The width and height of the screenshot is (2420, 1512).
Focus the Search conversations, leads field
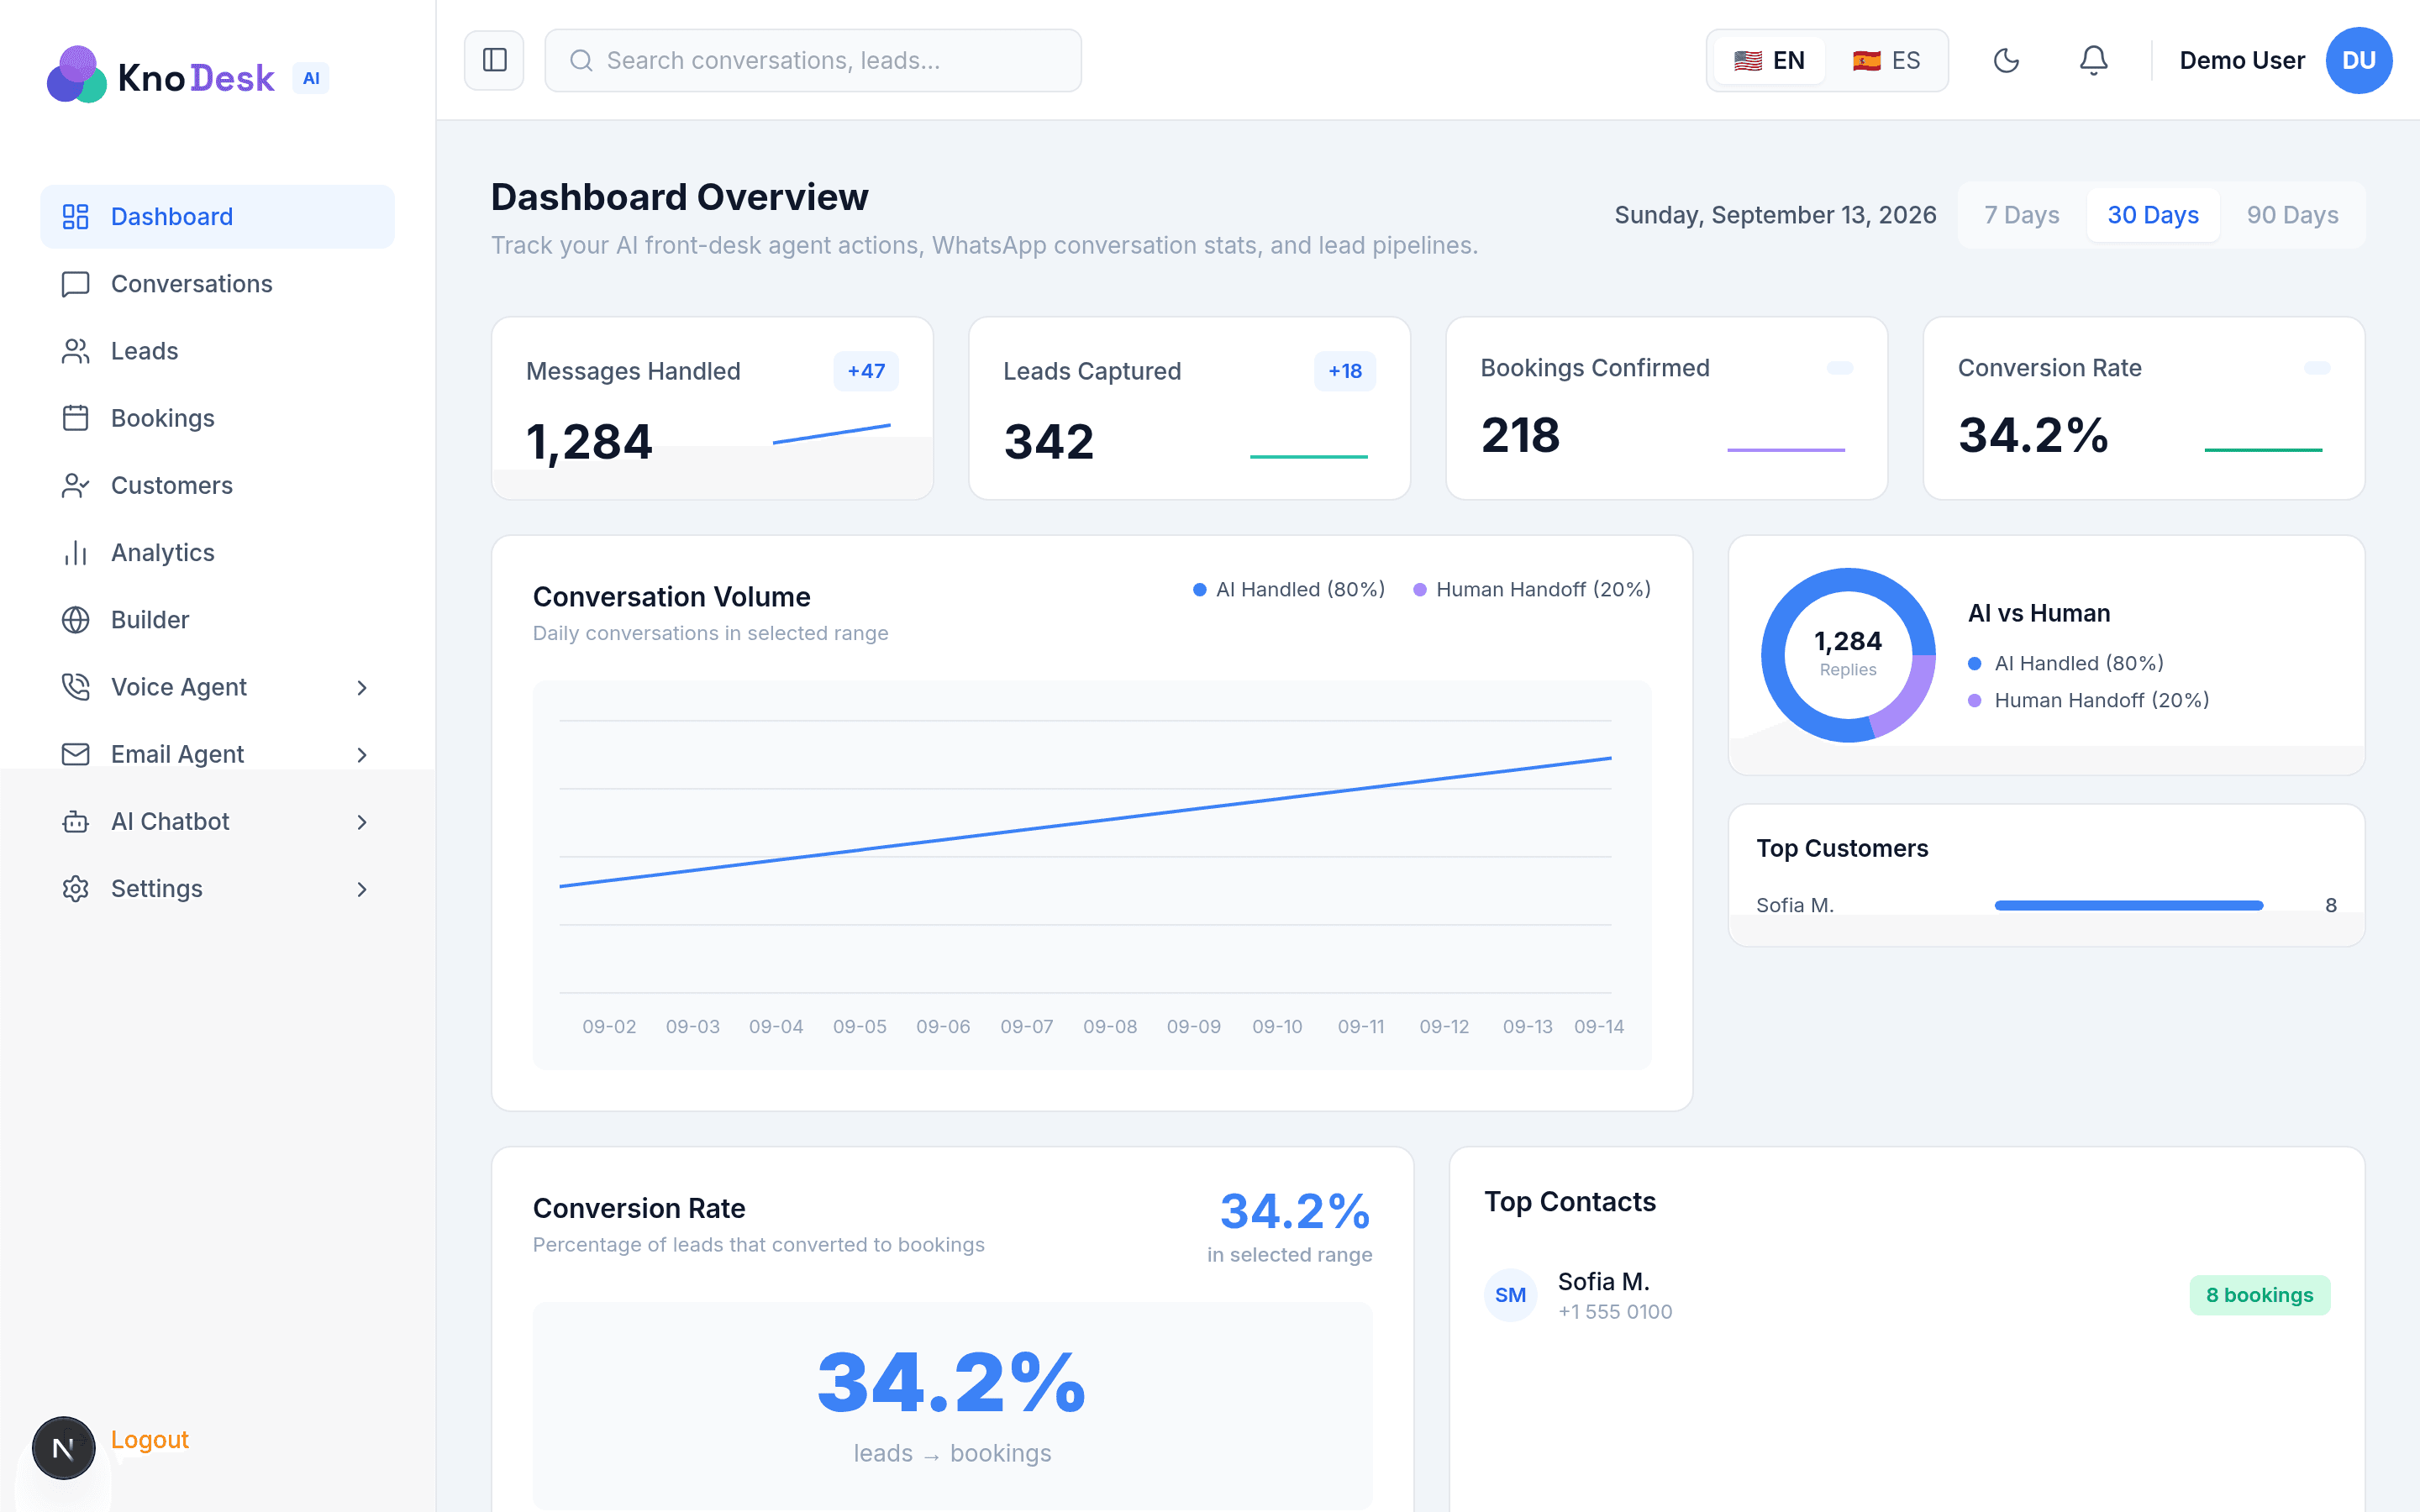point(812,60)
